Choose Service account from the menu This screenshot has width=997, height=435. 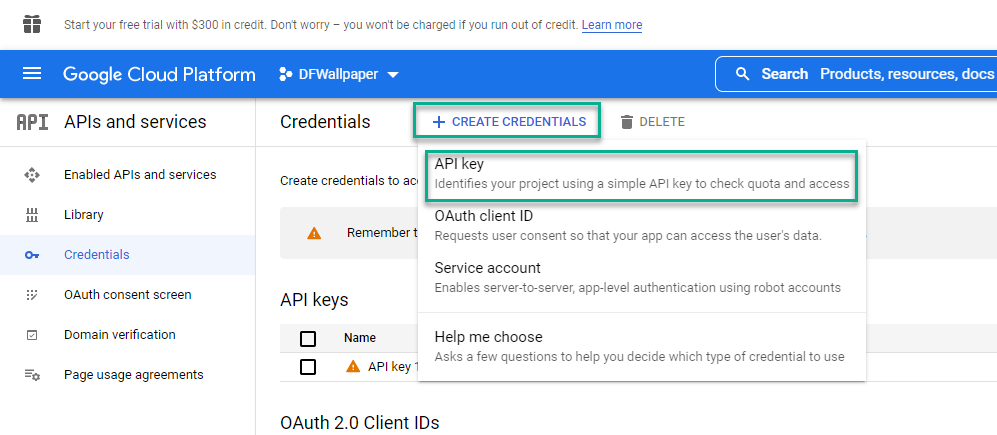pos(642,278)
